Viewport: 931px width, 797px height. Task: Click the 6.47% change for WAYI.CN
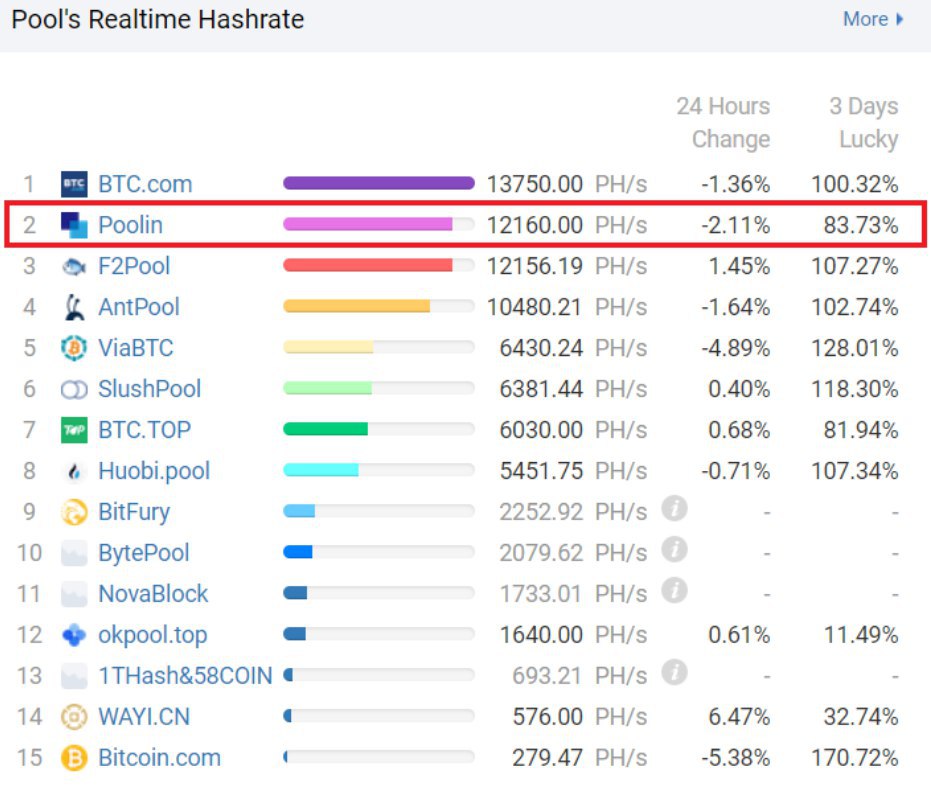click(739, 717)
